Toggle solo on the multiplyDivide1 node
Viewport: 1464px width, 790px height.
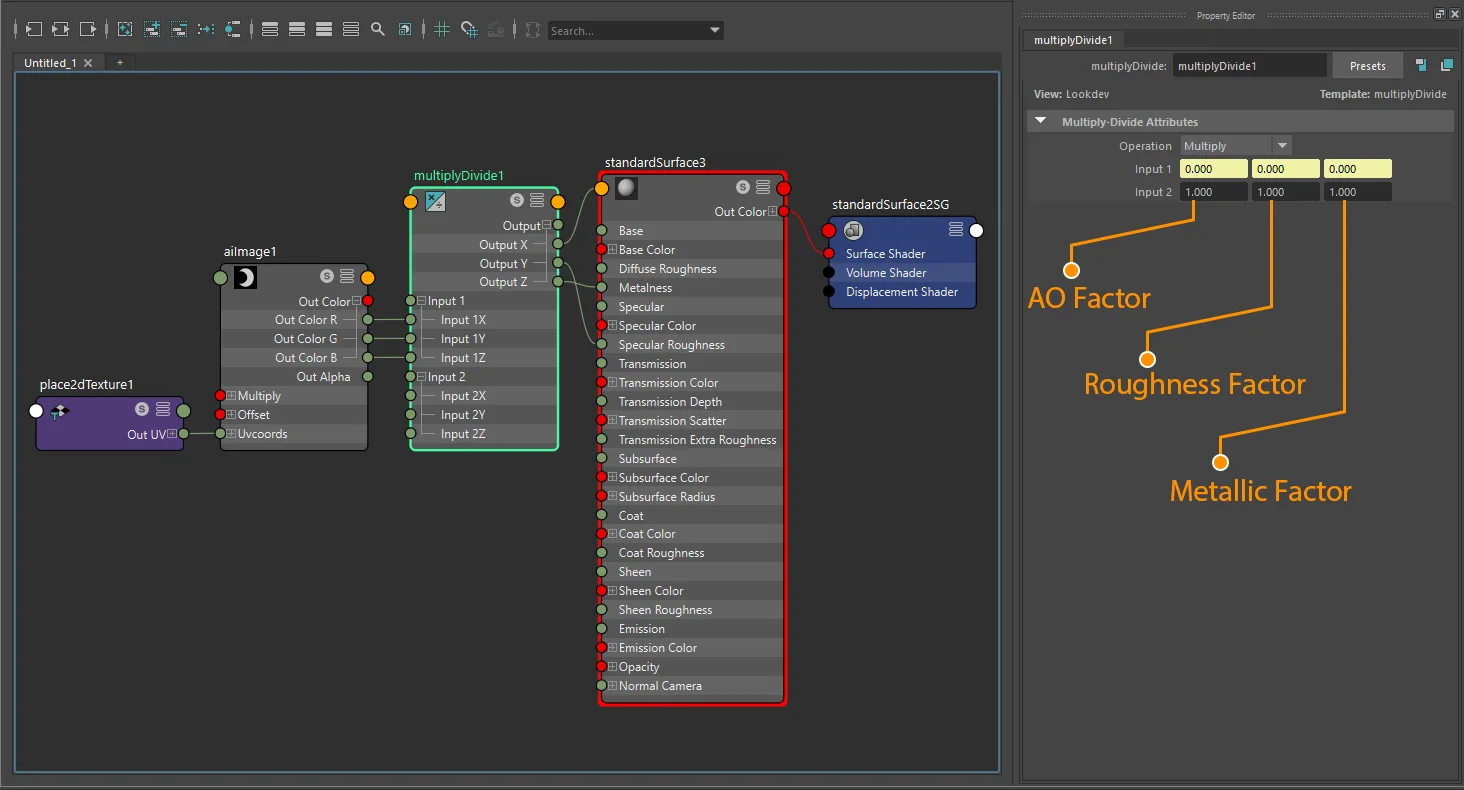click(517, 200)
